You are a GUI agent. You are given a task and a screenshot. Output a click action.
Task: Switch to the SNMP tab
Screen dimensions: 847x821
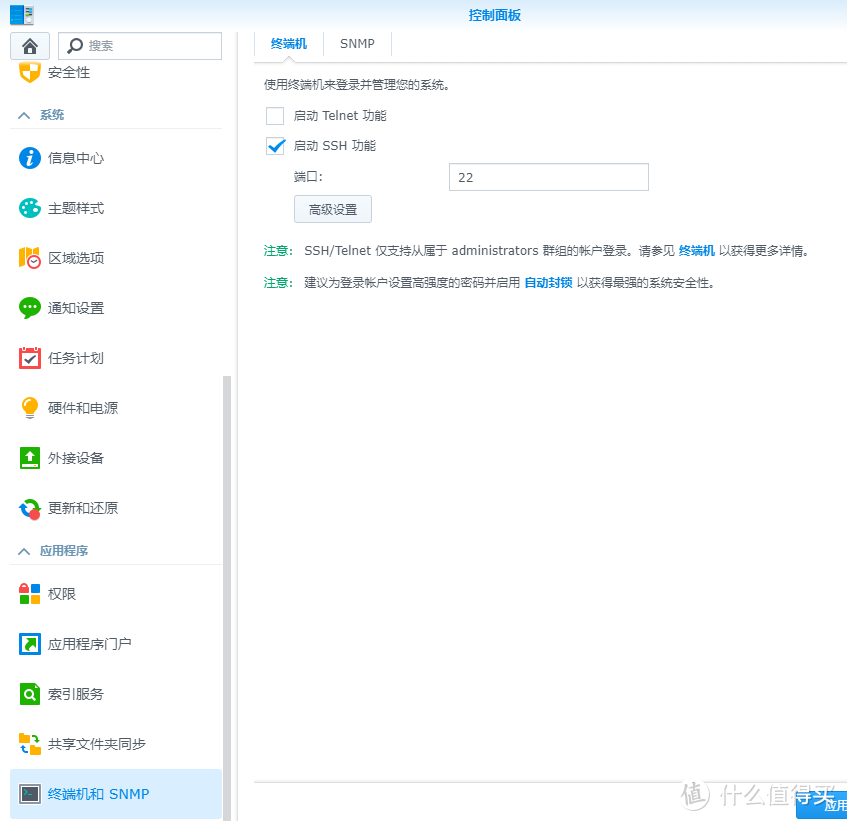(x=357, y=44)
